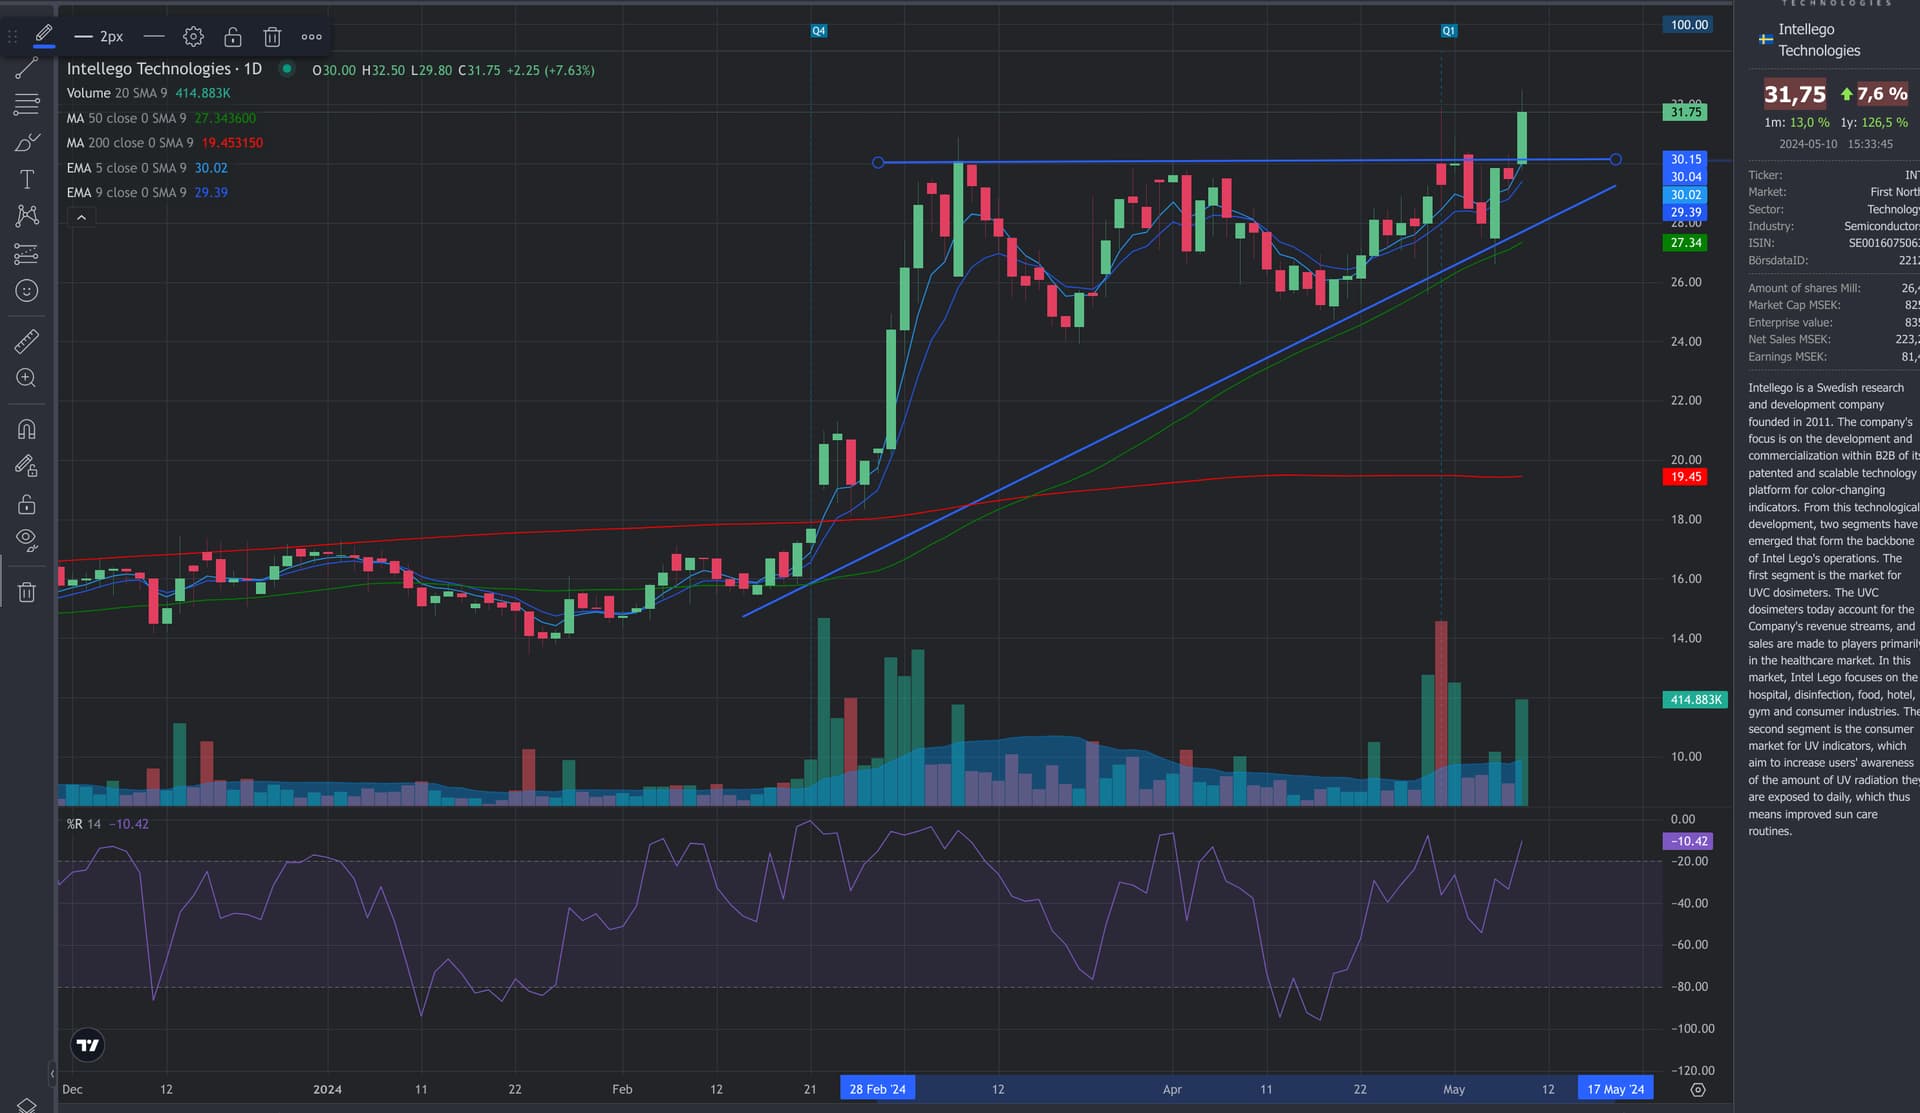Open the XABCD pattern tools
Screen dimensions: 1920x1113
[27, 216]
